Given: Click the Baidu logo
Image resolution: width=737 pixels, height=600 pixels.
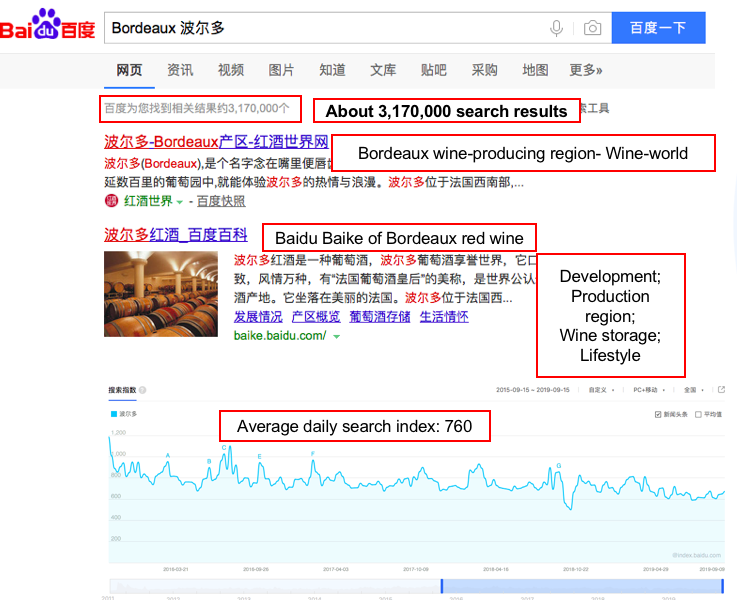Looking at the screenshot, I should pos(47,24).
